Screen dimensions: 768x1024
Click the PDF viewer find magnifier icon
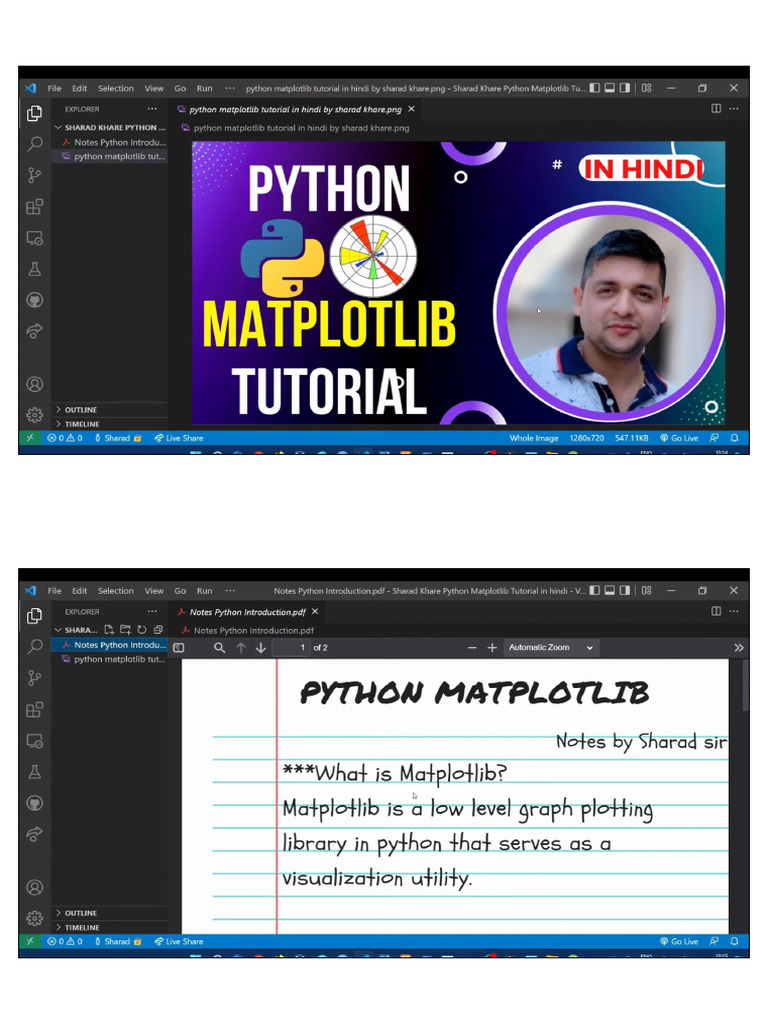(x=219, y=648)
